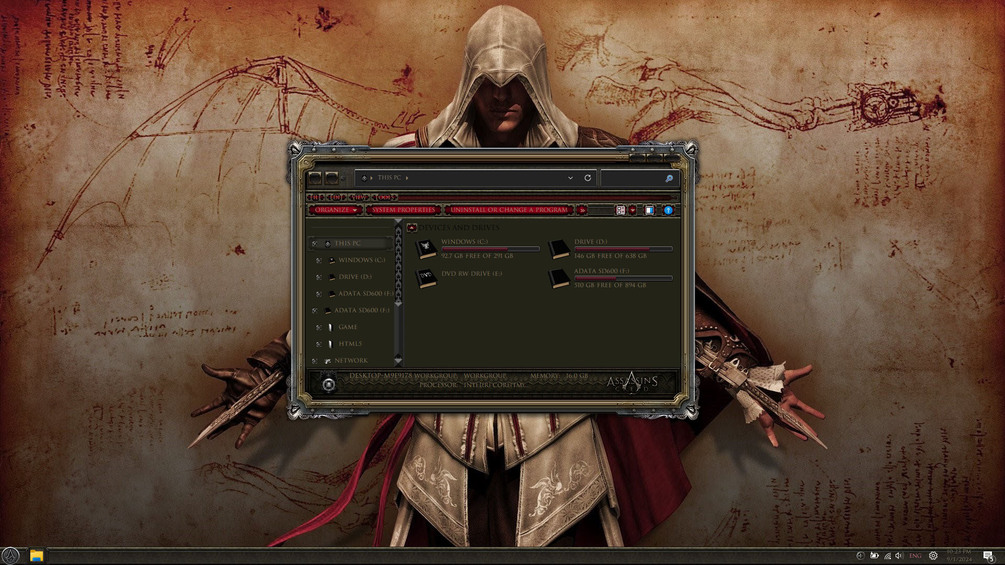Open the network signal tray icon
The image size is (1005, 565).
887,555
